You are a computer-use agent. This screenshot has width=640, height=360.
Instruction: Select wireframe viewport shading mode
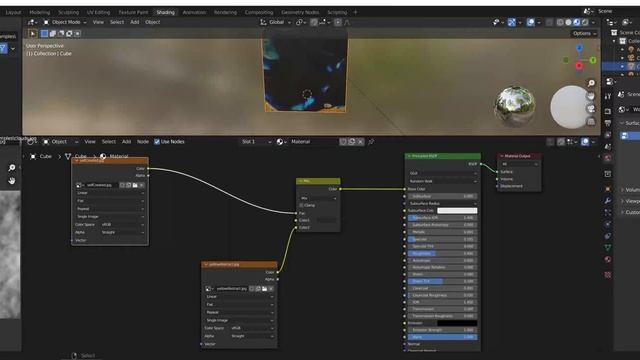click(560, 22)
